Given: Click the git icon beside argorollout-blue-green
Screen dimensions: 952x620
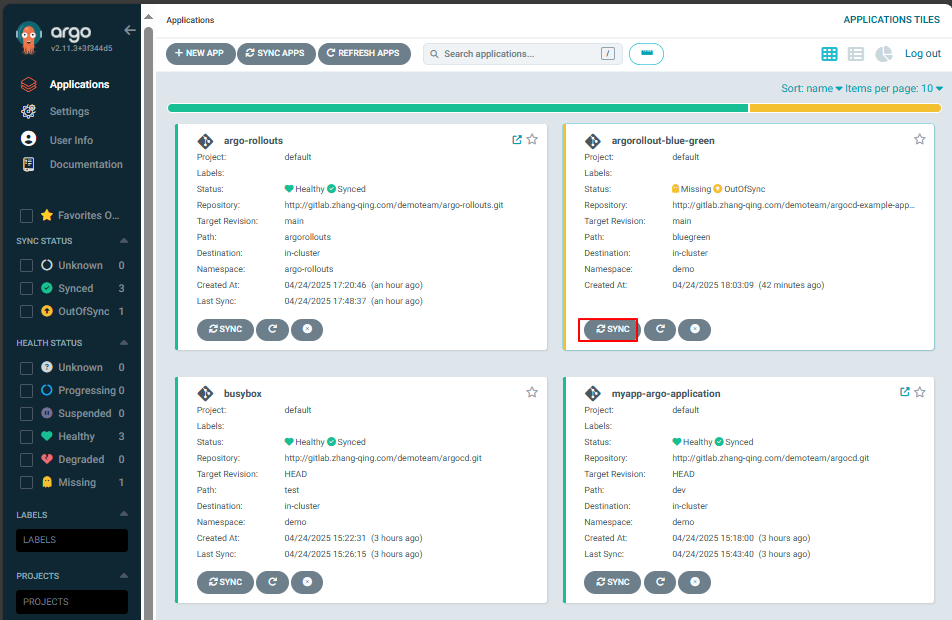Looking at the screenshot, I should pyautogui.click(x=593, y=141).
